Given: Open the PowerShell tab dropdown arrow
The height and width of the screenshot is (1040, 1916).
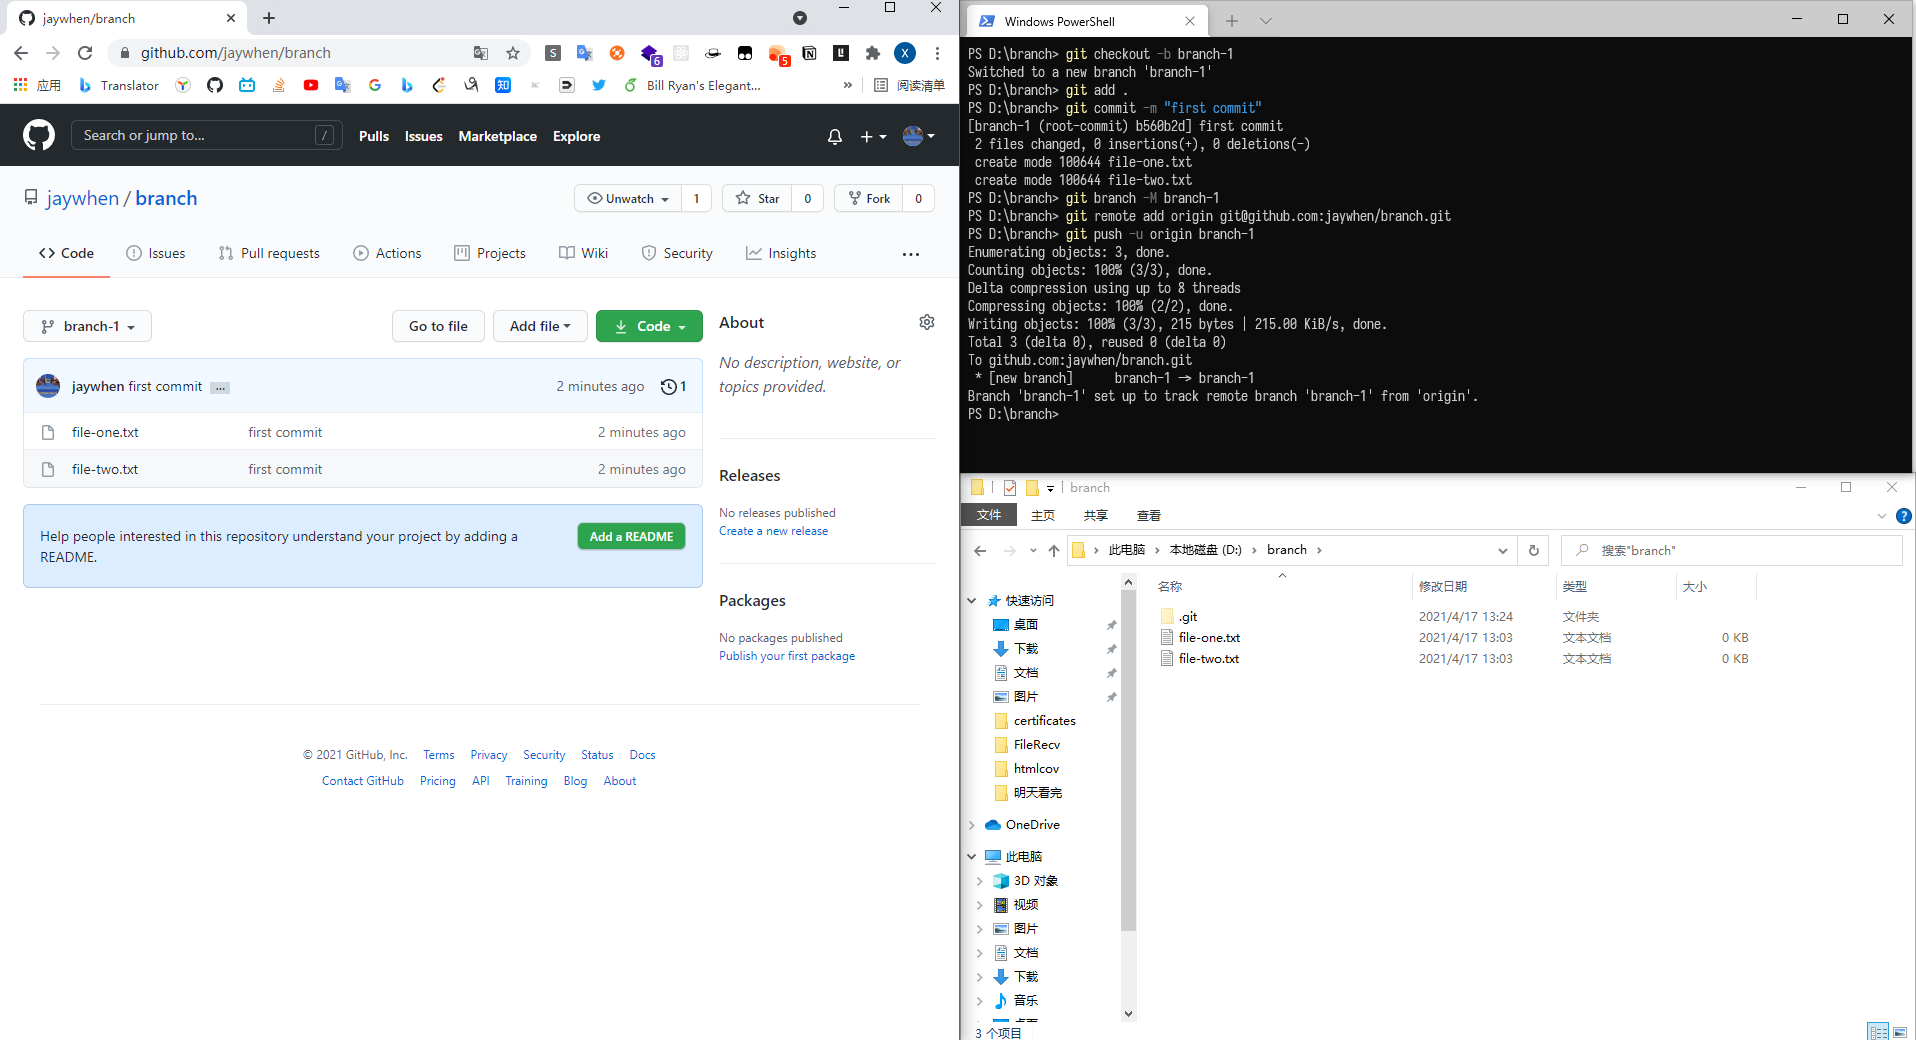Looking at the screenshot, I should tap(1266, 21).
